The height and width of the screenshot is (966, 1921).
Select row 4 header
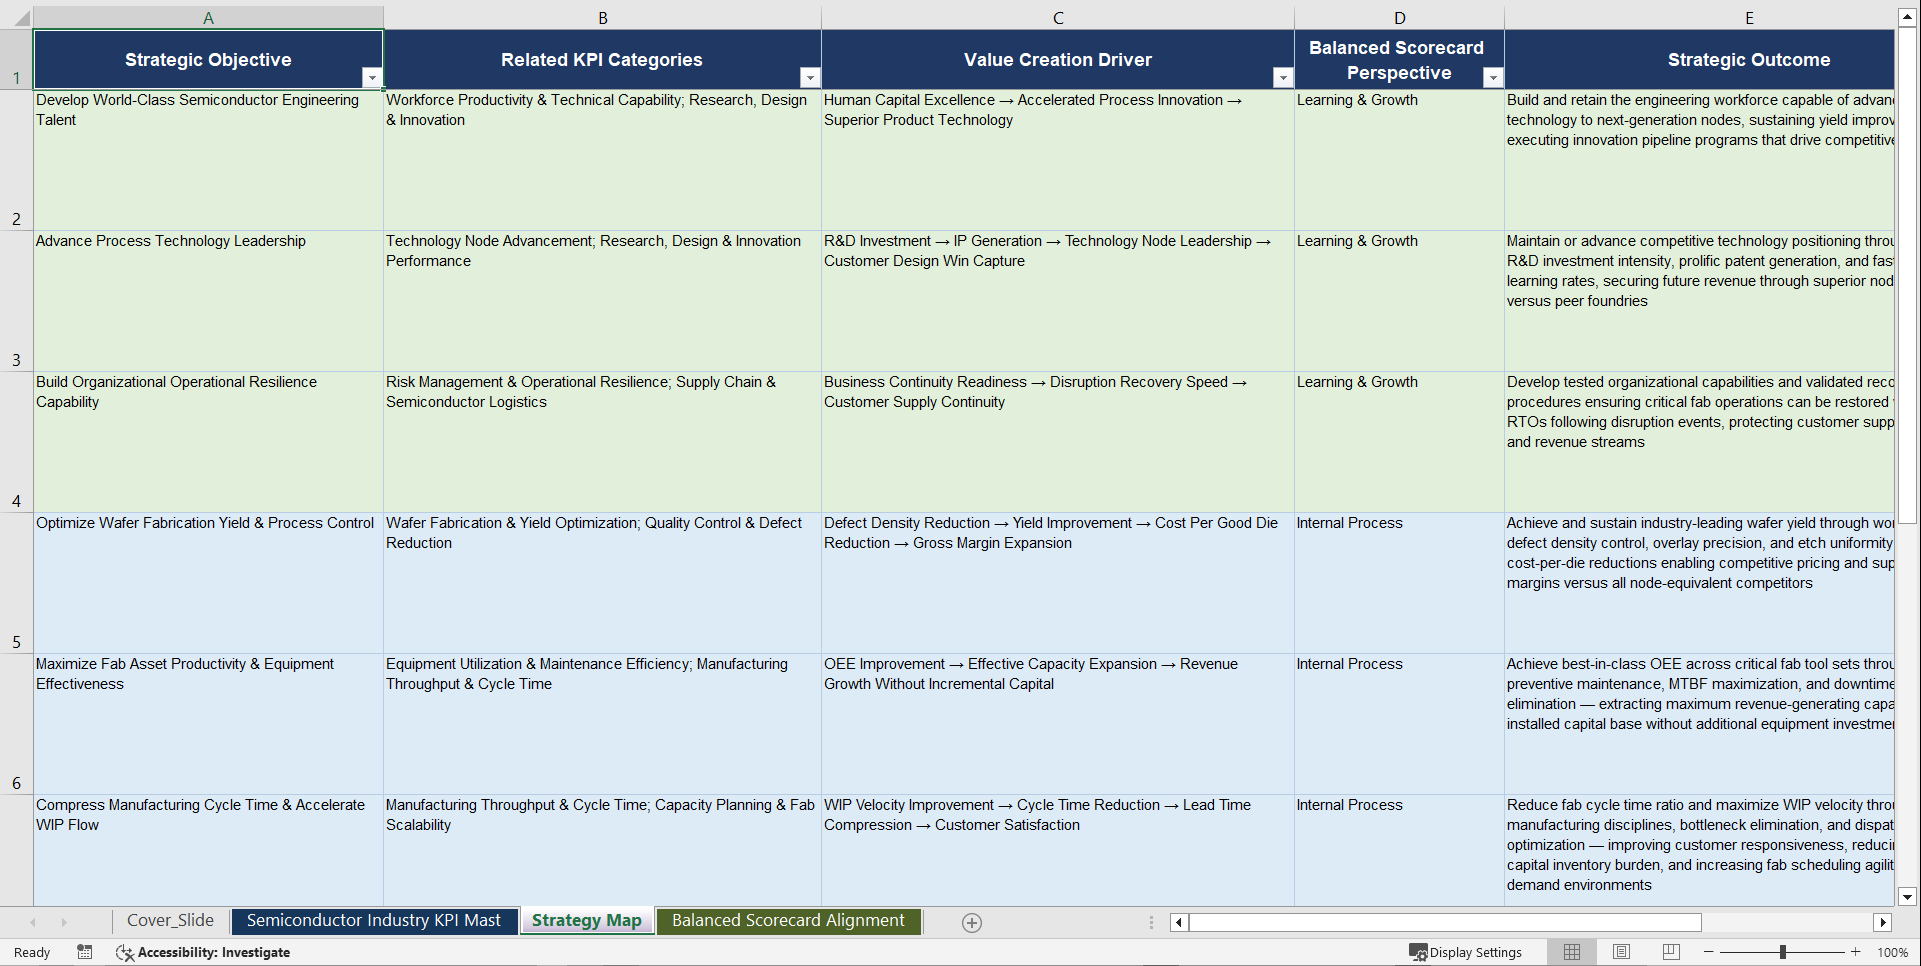tap(16, 442)
